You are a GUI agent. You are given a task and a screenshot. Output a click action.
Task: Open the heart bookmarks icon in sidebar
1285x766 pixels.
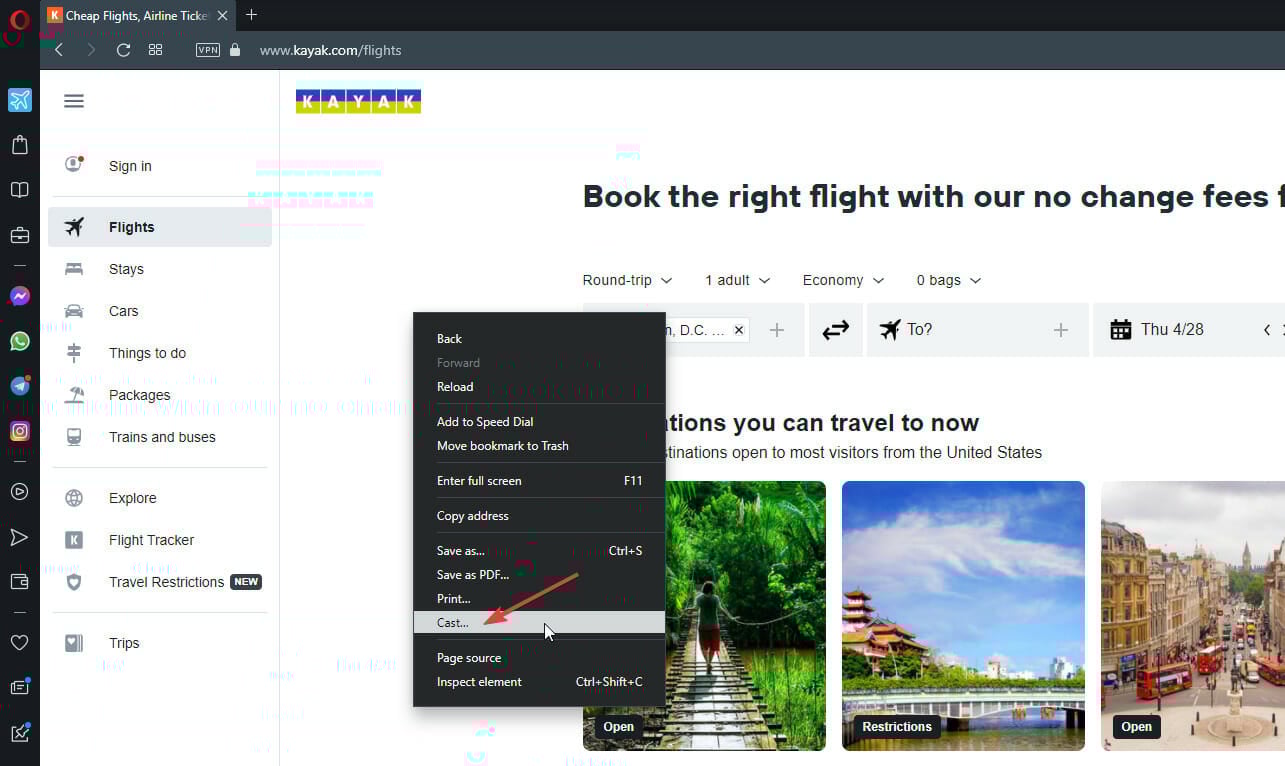click(x=19, y=642)
